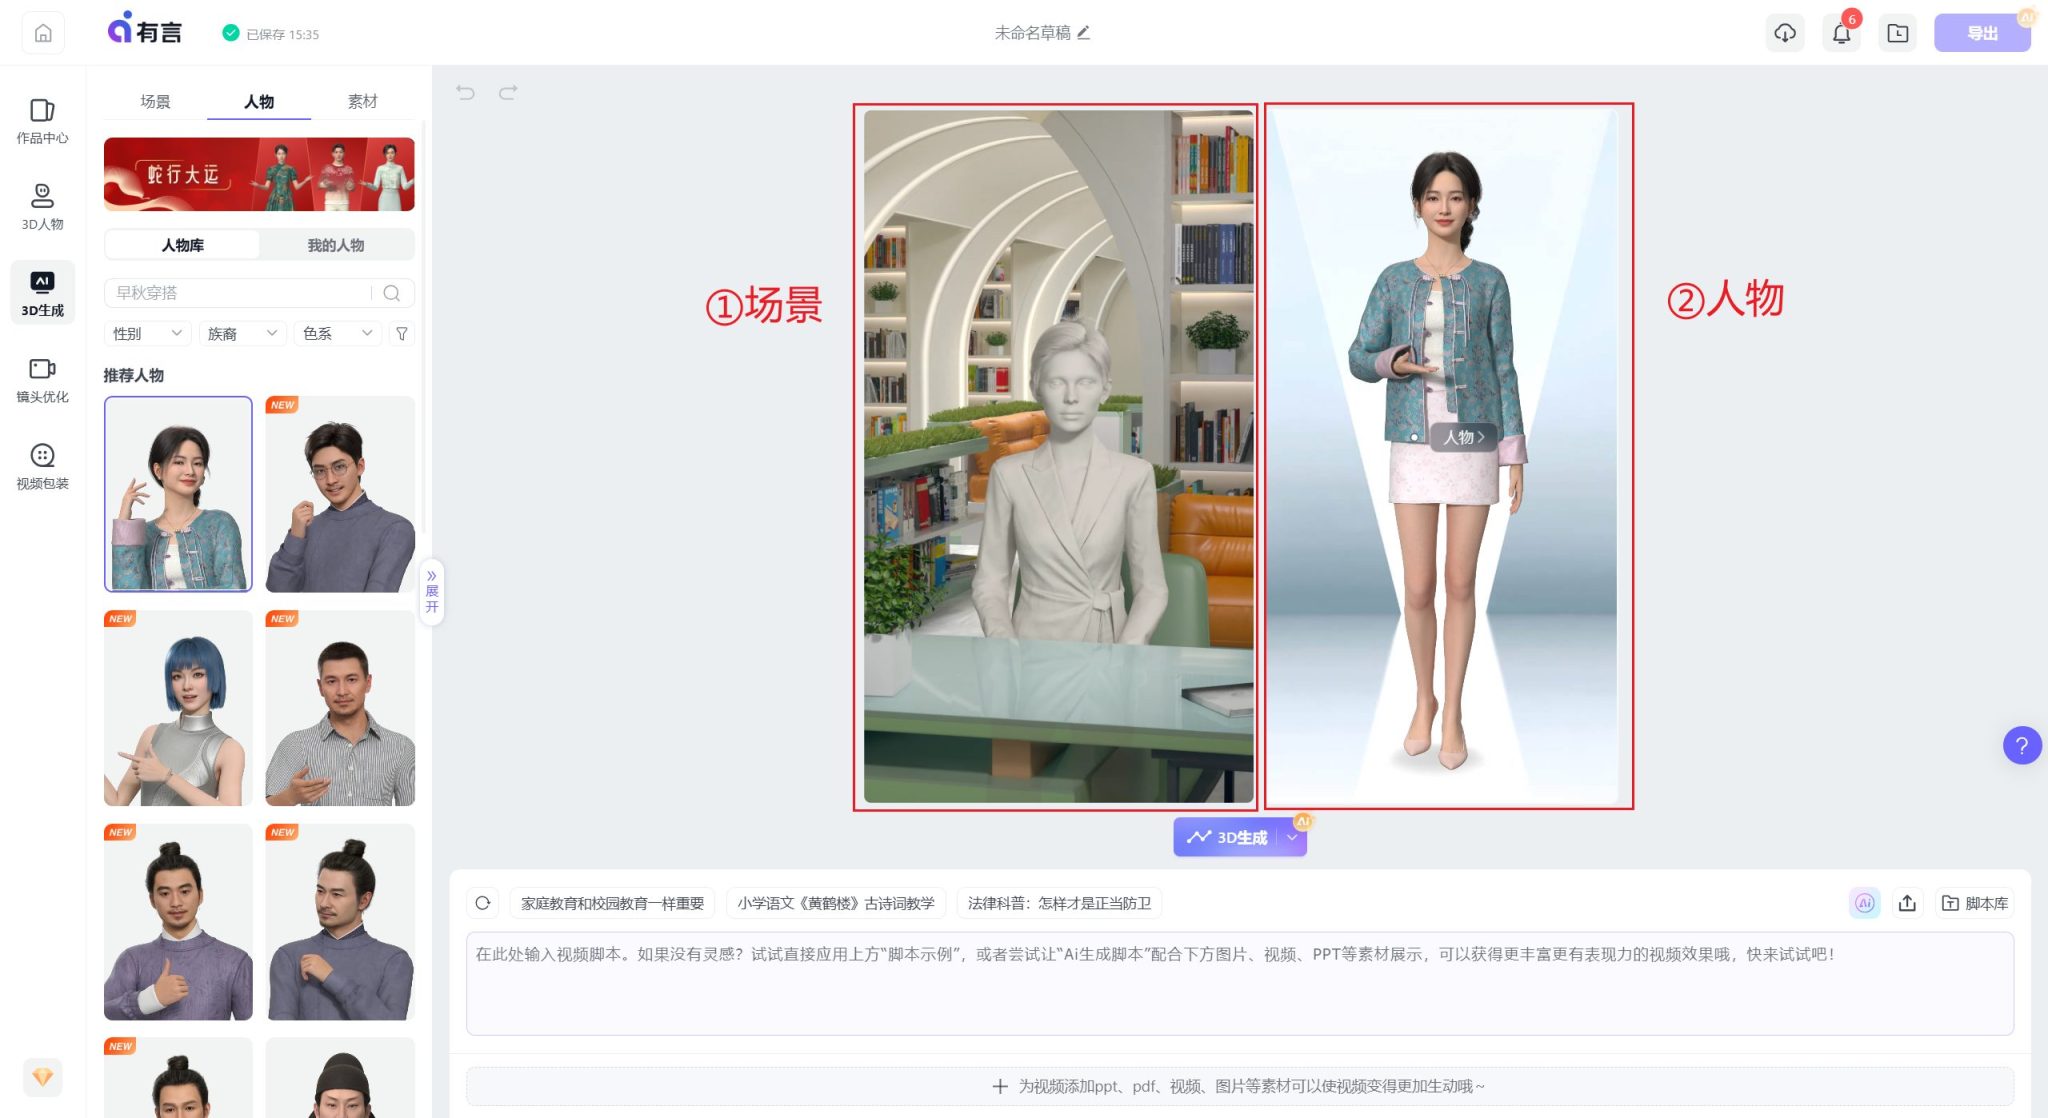Screen dimensions: 2048x1118
Task: Open 3D人物 sidebar section
Action: 42,207
